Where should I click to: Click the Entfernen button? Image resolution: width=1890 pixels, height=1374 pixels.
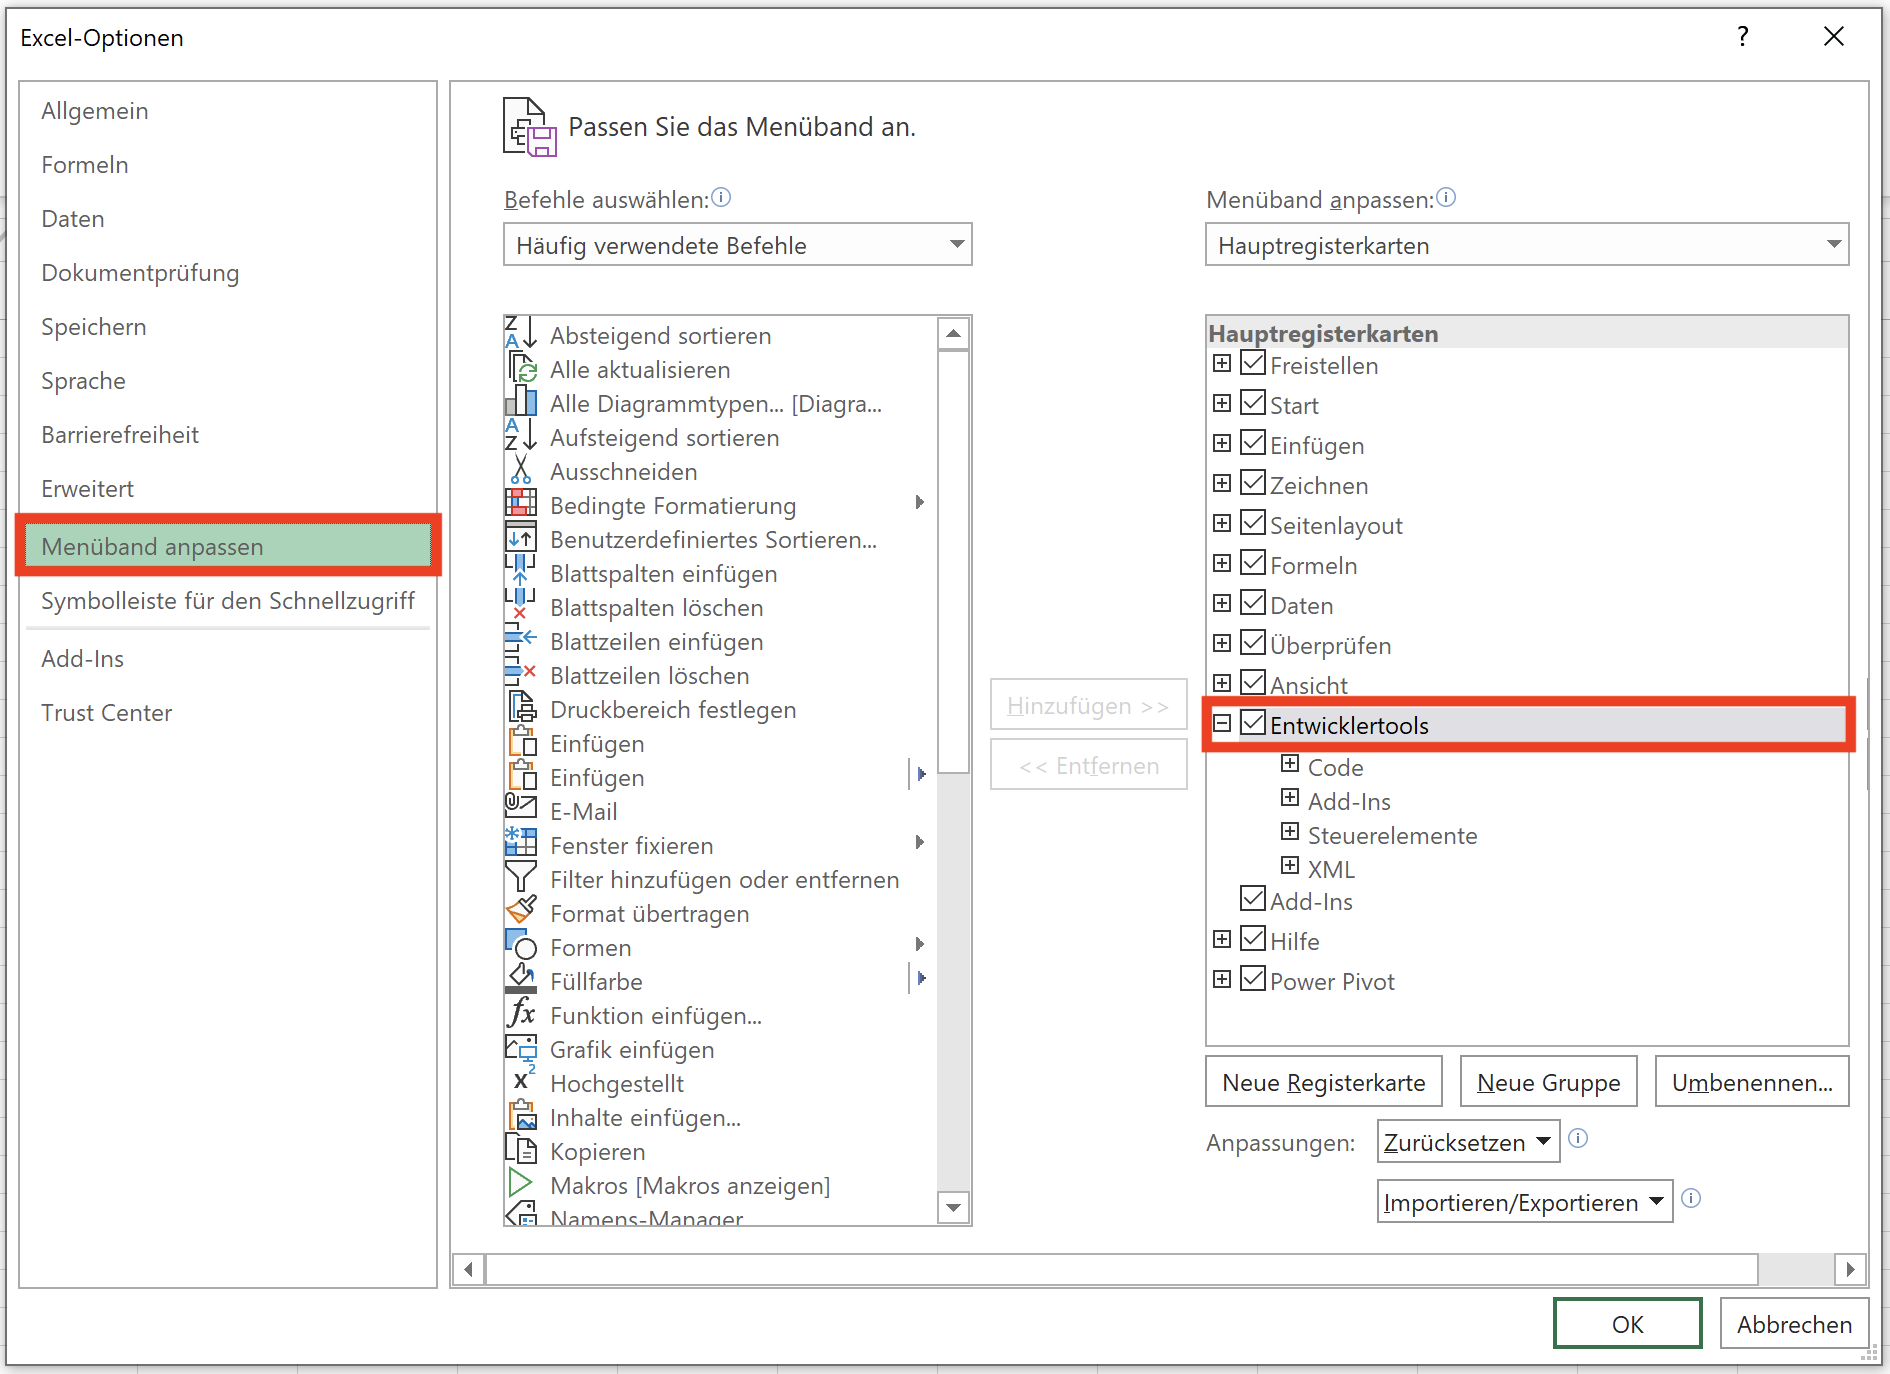(1089, 765)
